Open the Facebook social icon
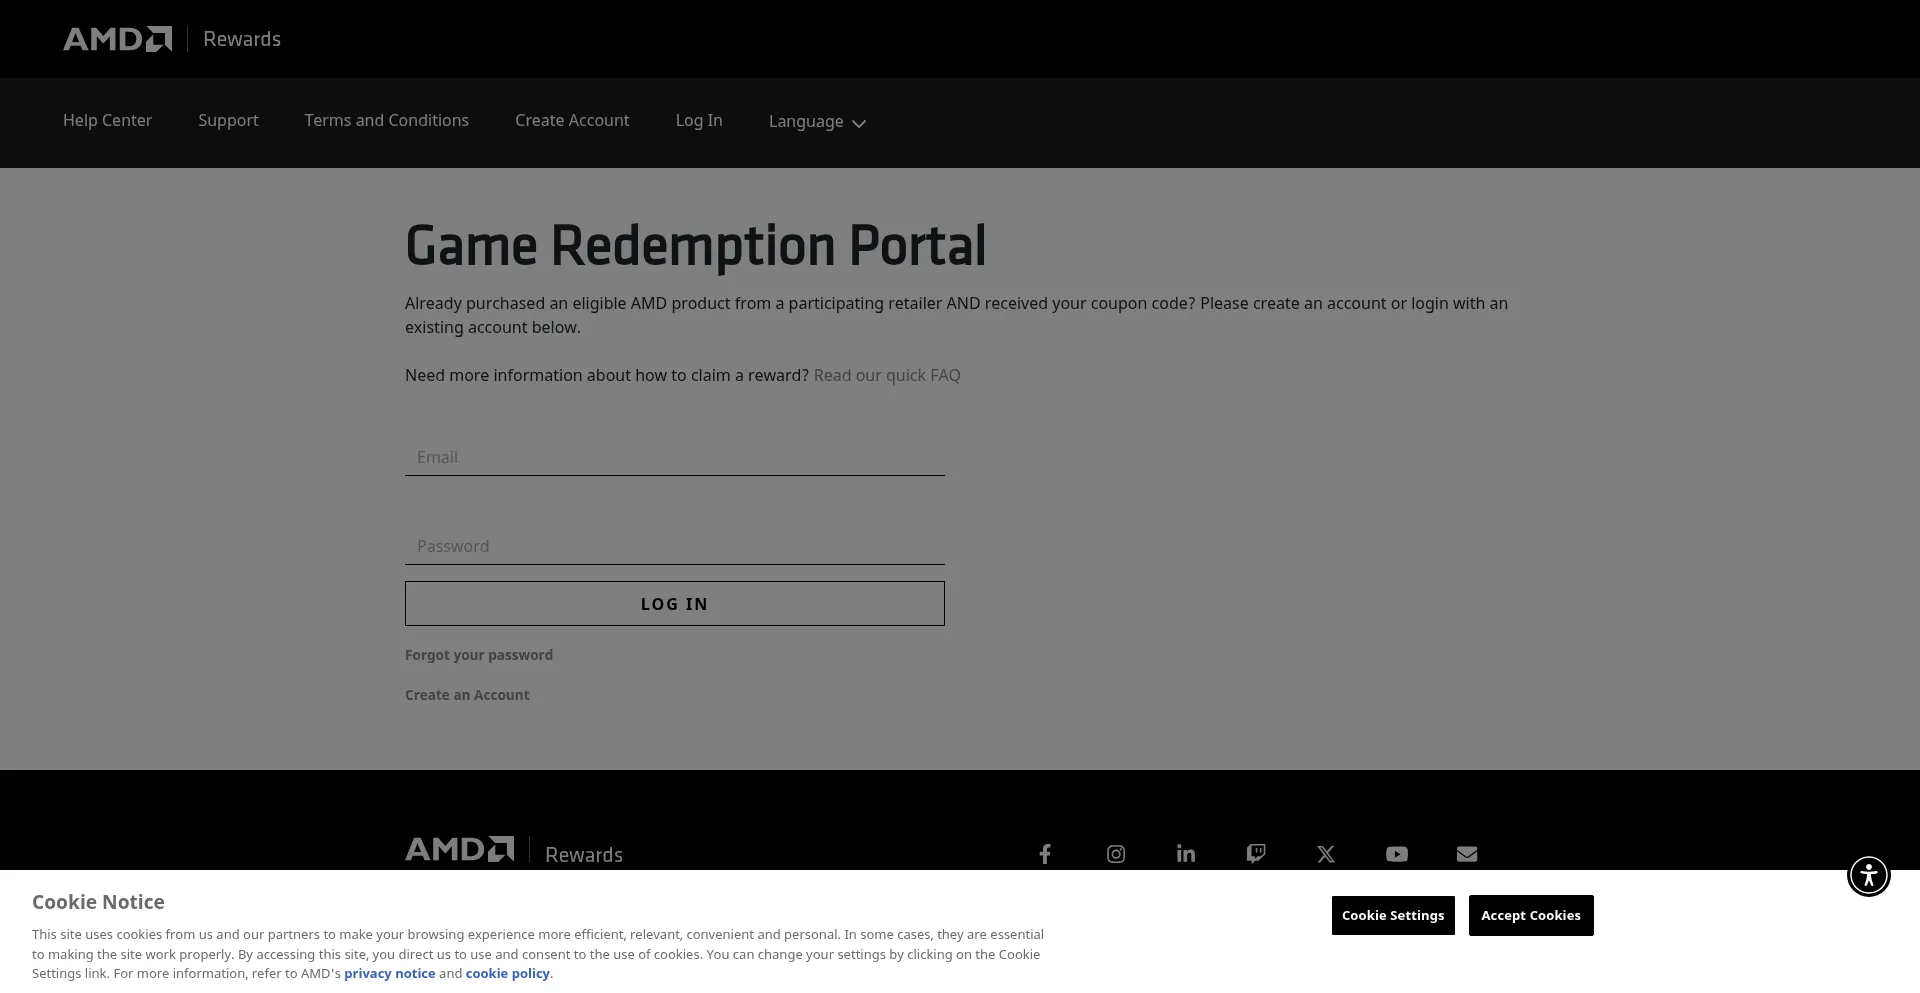Image resolution: width=1920 pixels, height=993 pixels. coord(1045,854)
